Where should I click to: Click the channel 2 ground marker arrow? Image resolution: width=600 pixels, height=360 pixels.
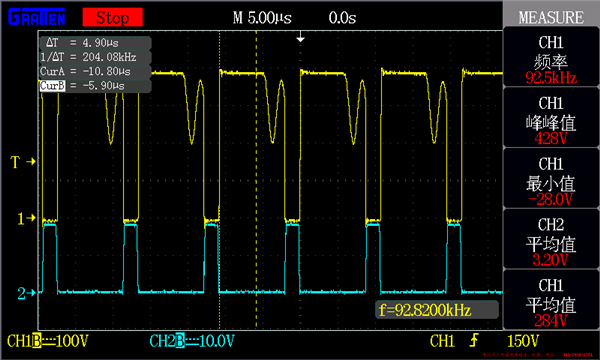(26, 293)
